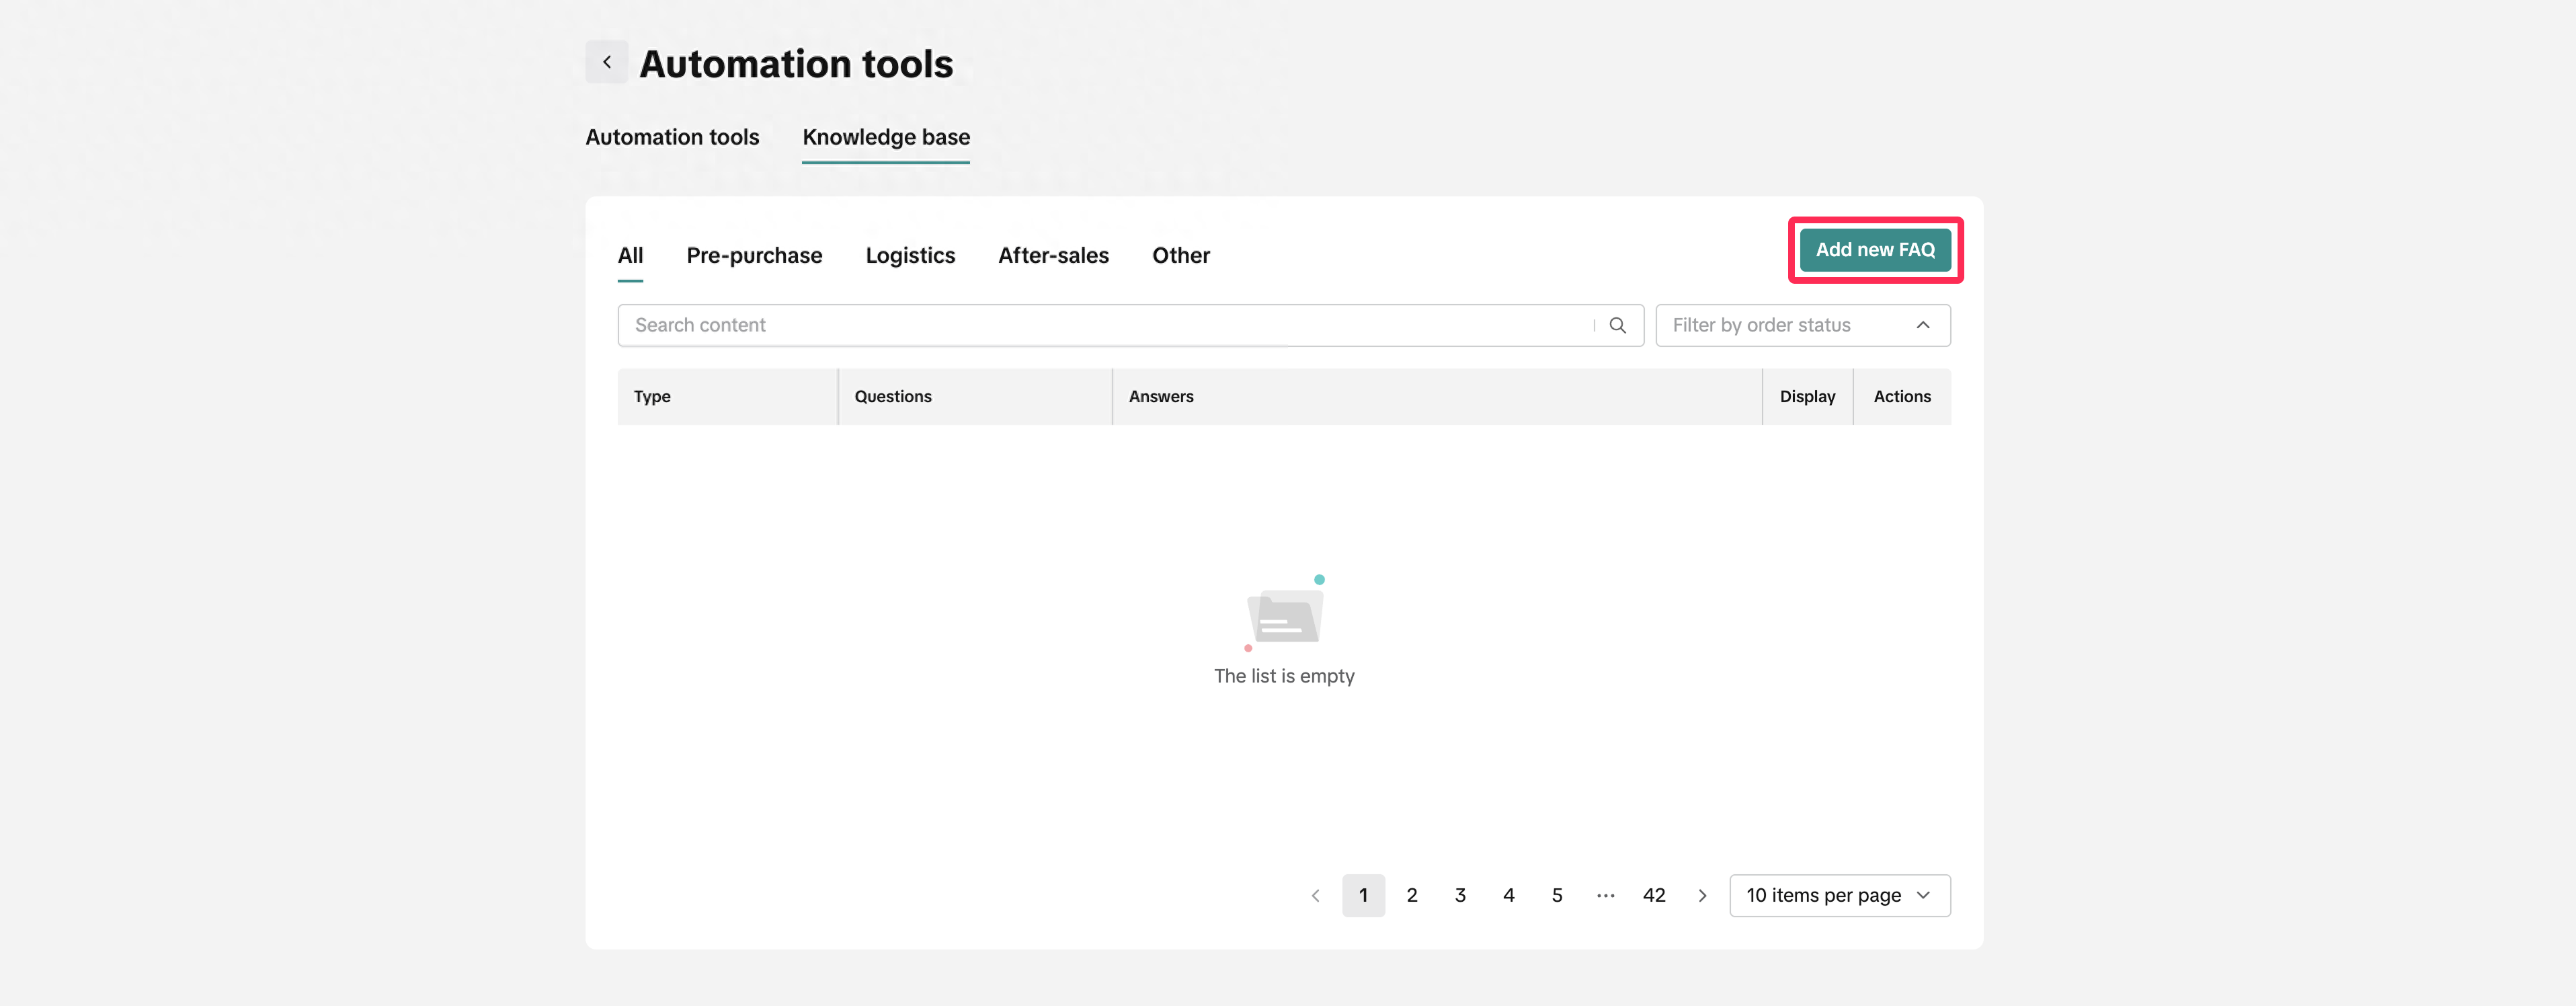This screenshot has height=1006, width=2576.
Task: Show the Logistics FAQ tab
Action: click(x=910, y=255)
